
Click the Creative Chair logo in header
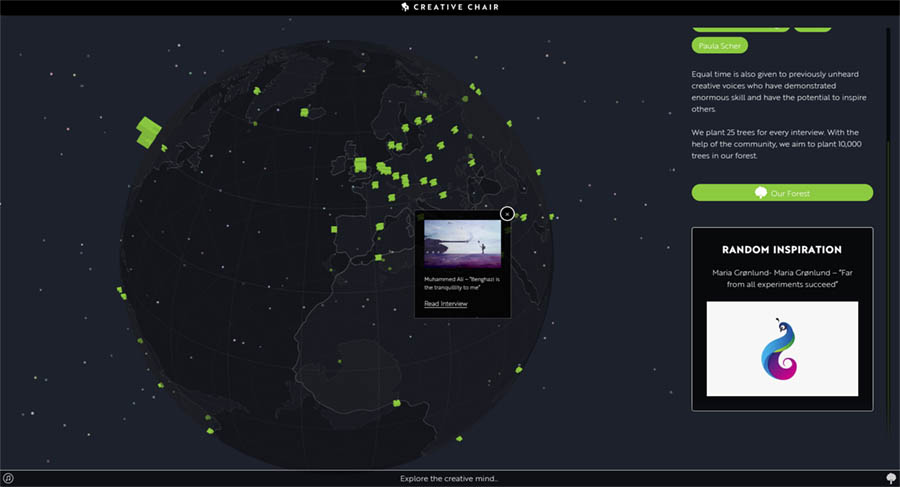click(x=405, y=7)
